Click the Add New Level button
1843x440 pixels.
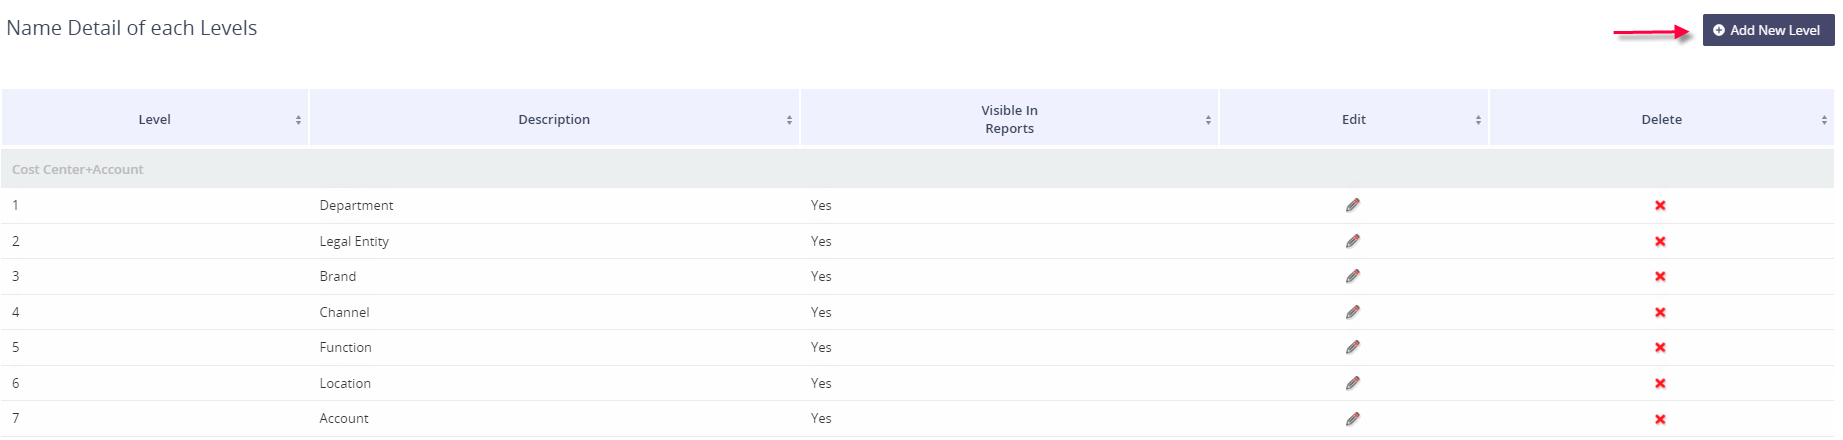[x=1767, y=30]
